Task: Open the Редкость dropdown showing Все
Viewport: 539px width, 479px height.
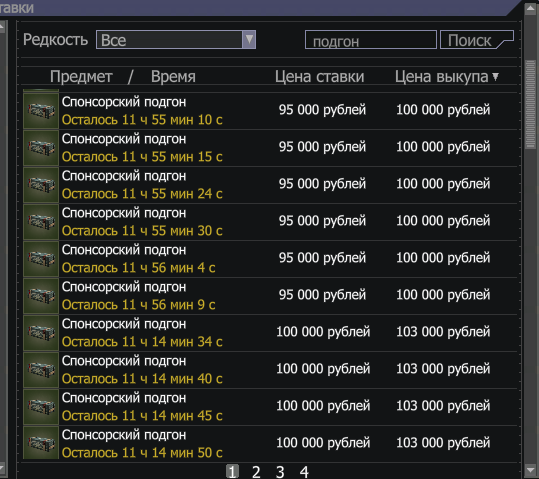Action: coord(176,40)
